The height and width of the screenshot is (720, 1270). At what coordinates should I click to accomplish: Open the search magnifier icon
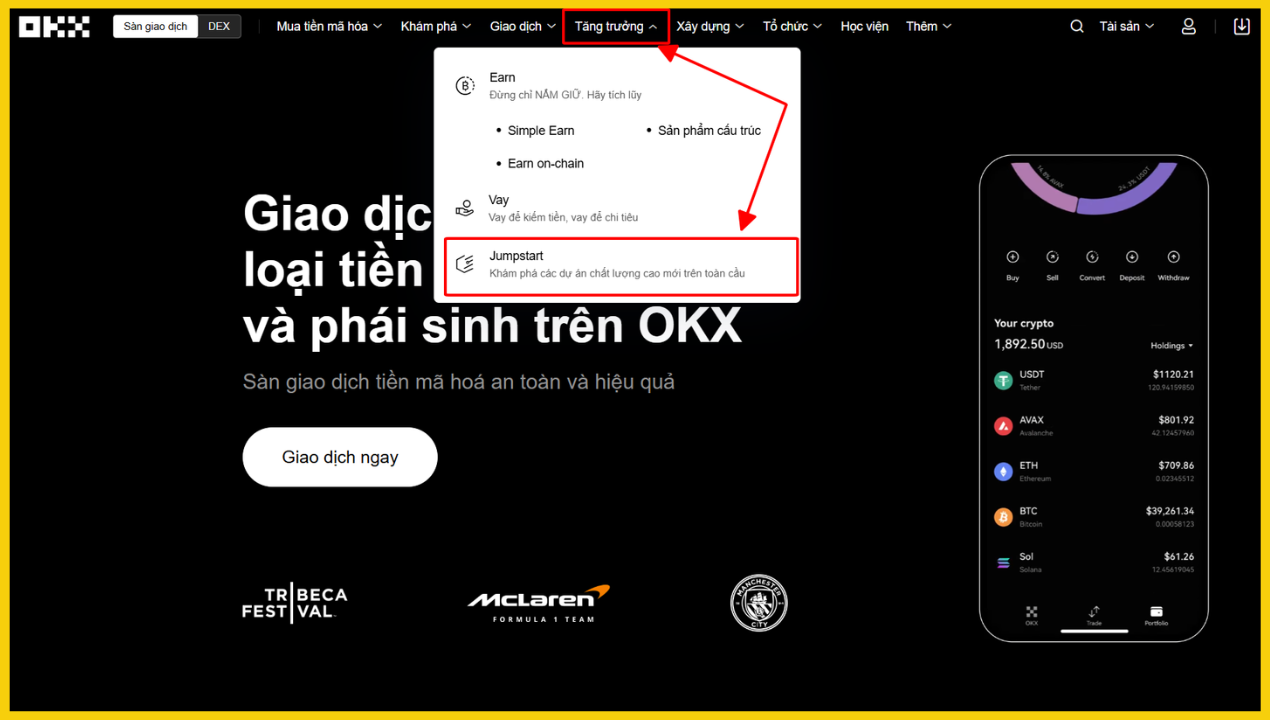(1077, 27)
